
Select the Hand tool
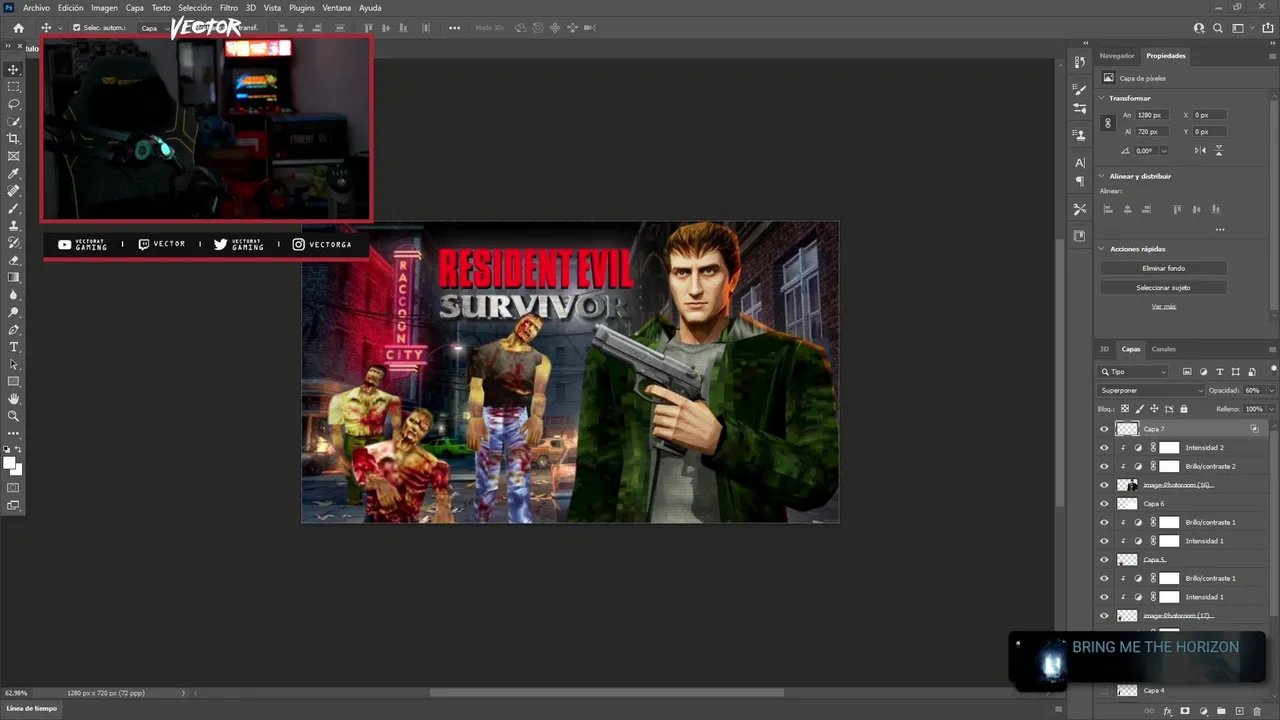(x=14, y=399)
